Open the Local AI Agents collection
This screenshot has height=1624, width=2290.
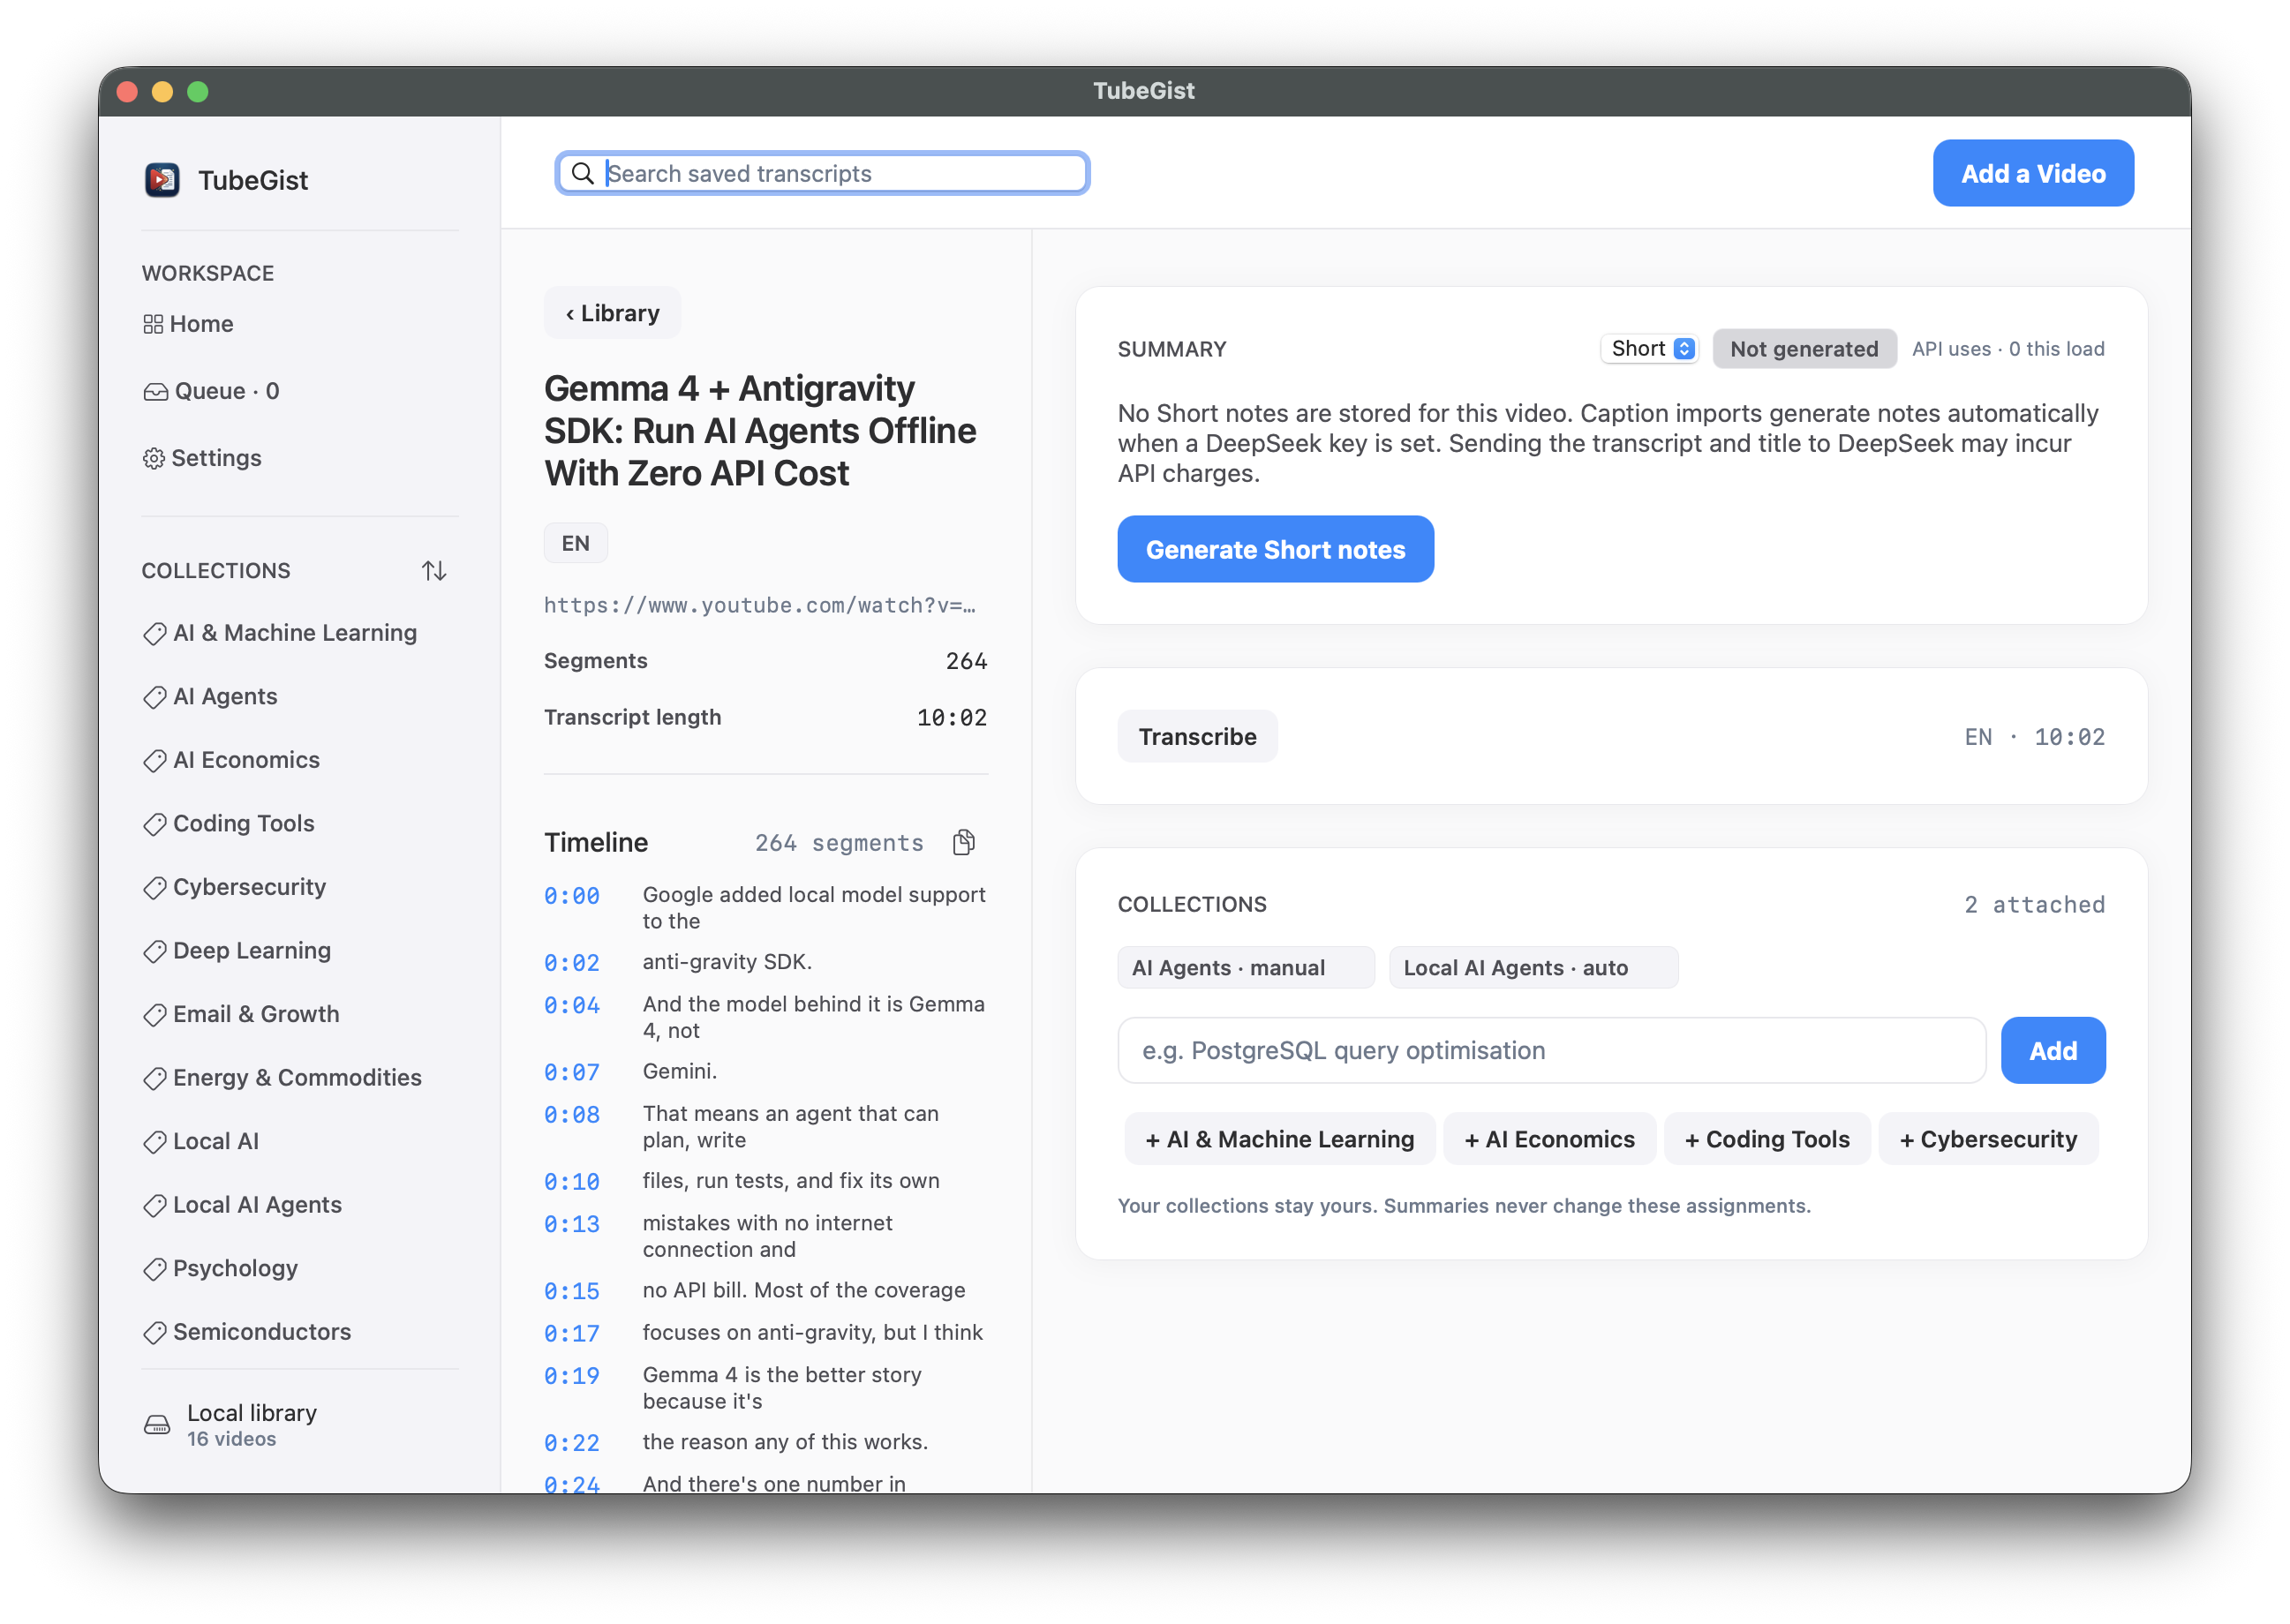click(243, 1205)
